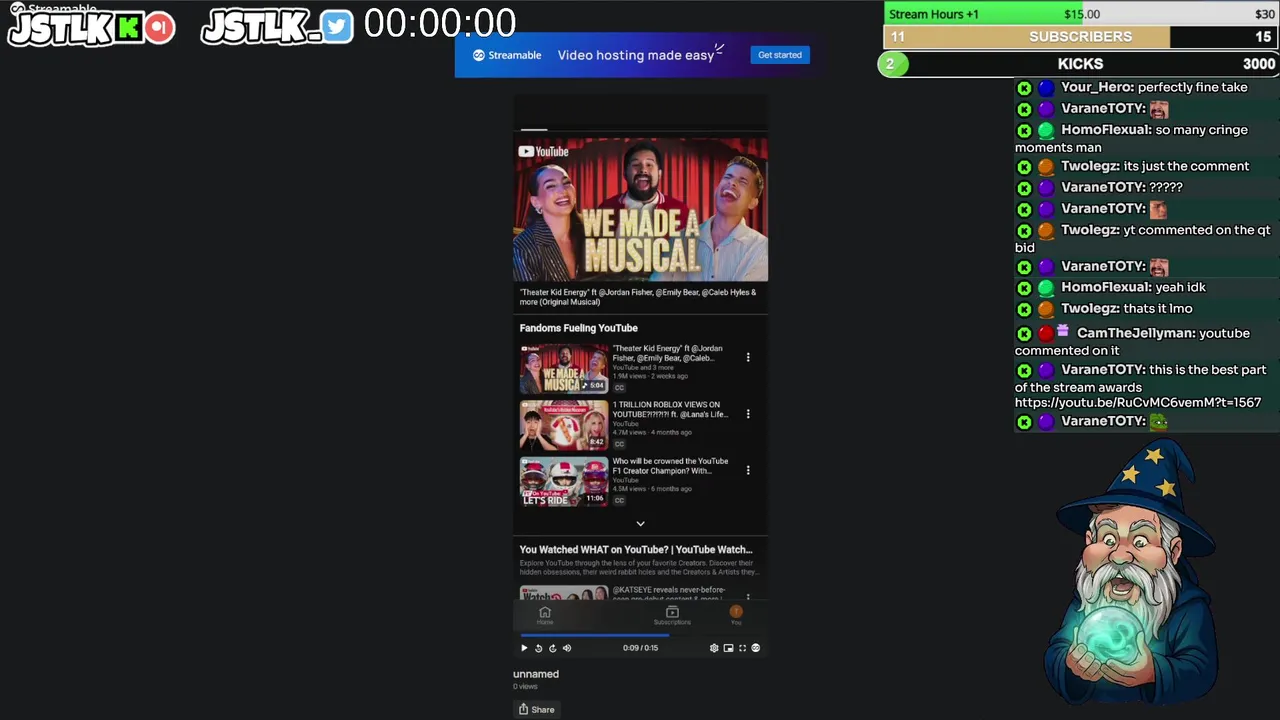Viewport: 1280px width, 720px height.
Task: Open the youtu.be link in VaraneTOTY's message
Action: pyautogui.click(x=1138, y=402)
